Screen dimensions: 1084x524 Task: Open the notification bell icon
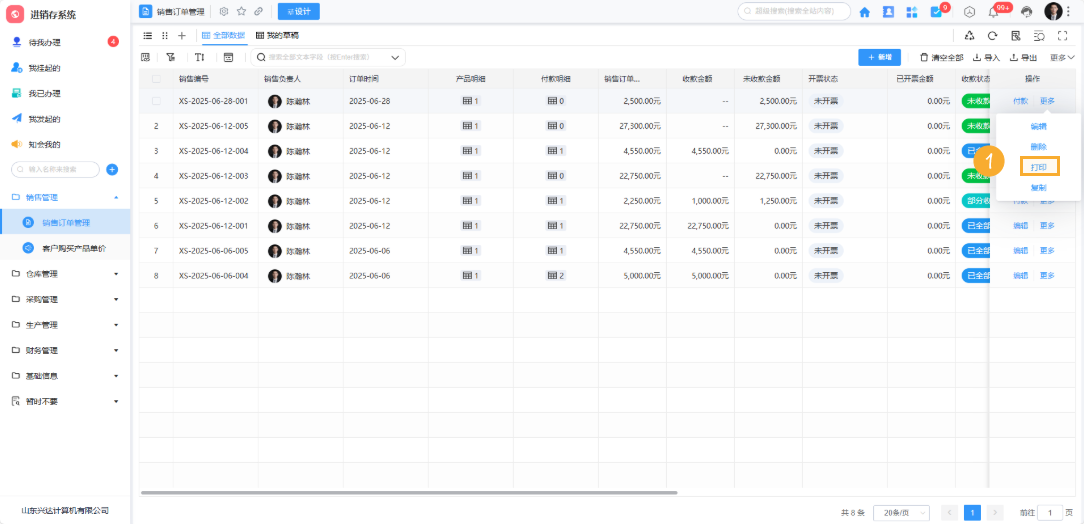coord(993,12)
